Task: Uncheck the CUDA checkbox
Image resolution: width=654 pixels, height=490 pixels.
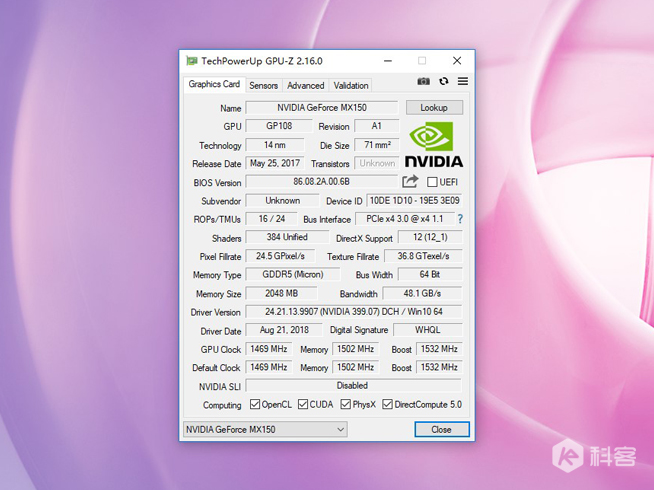Action: tap(303, 405)
